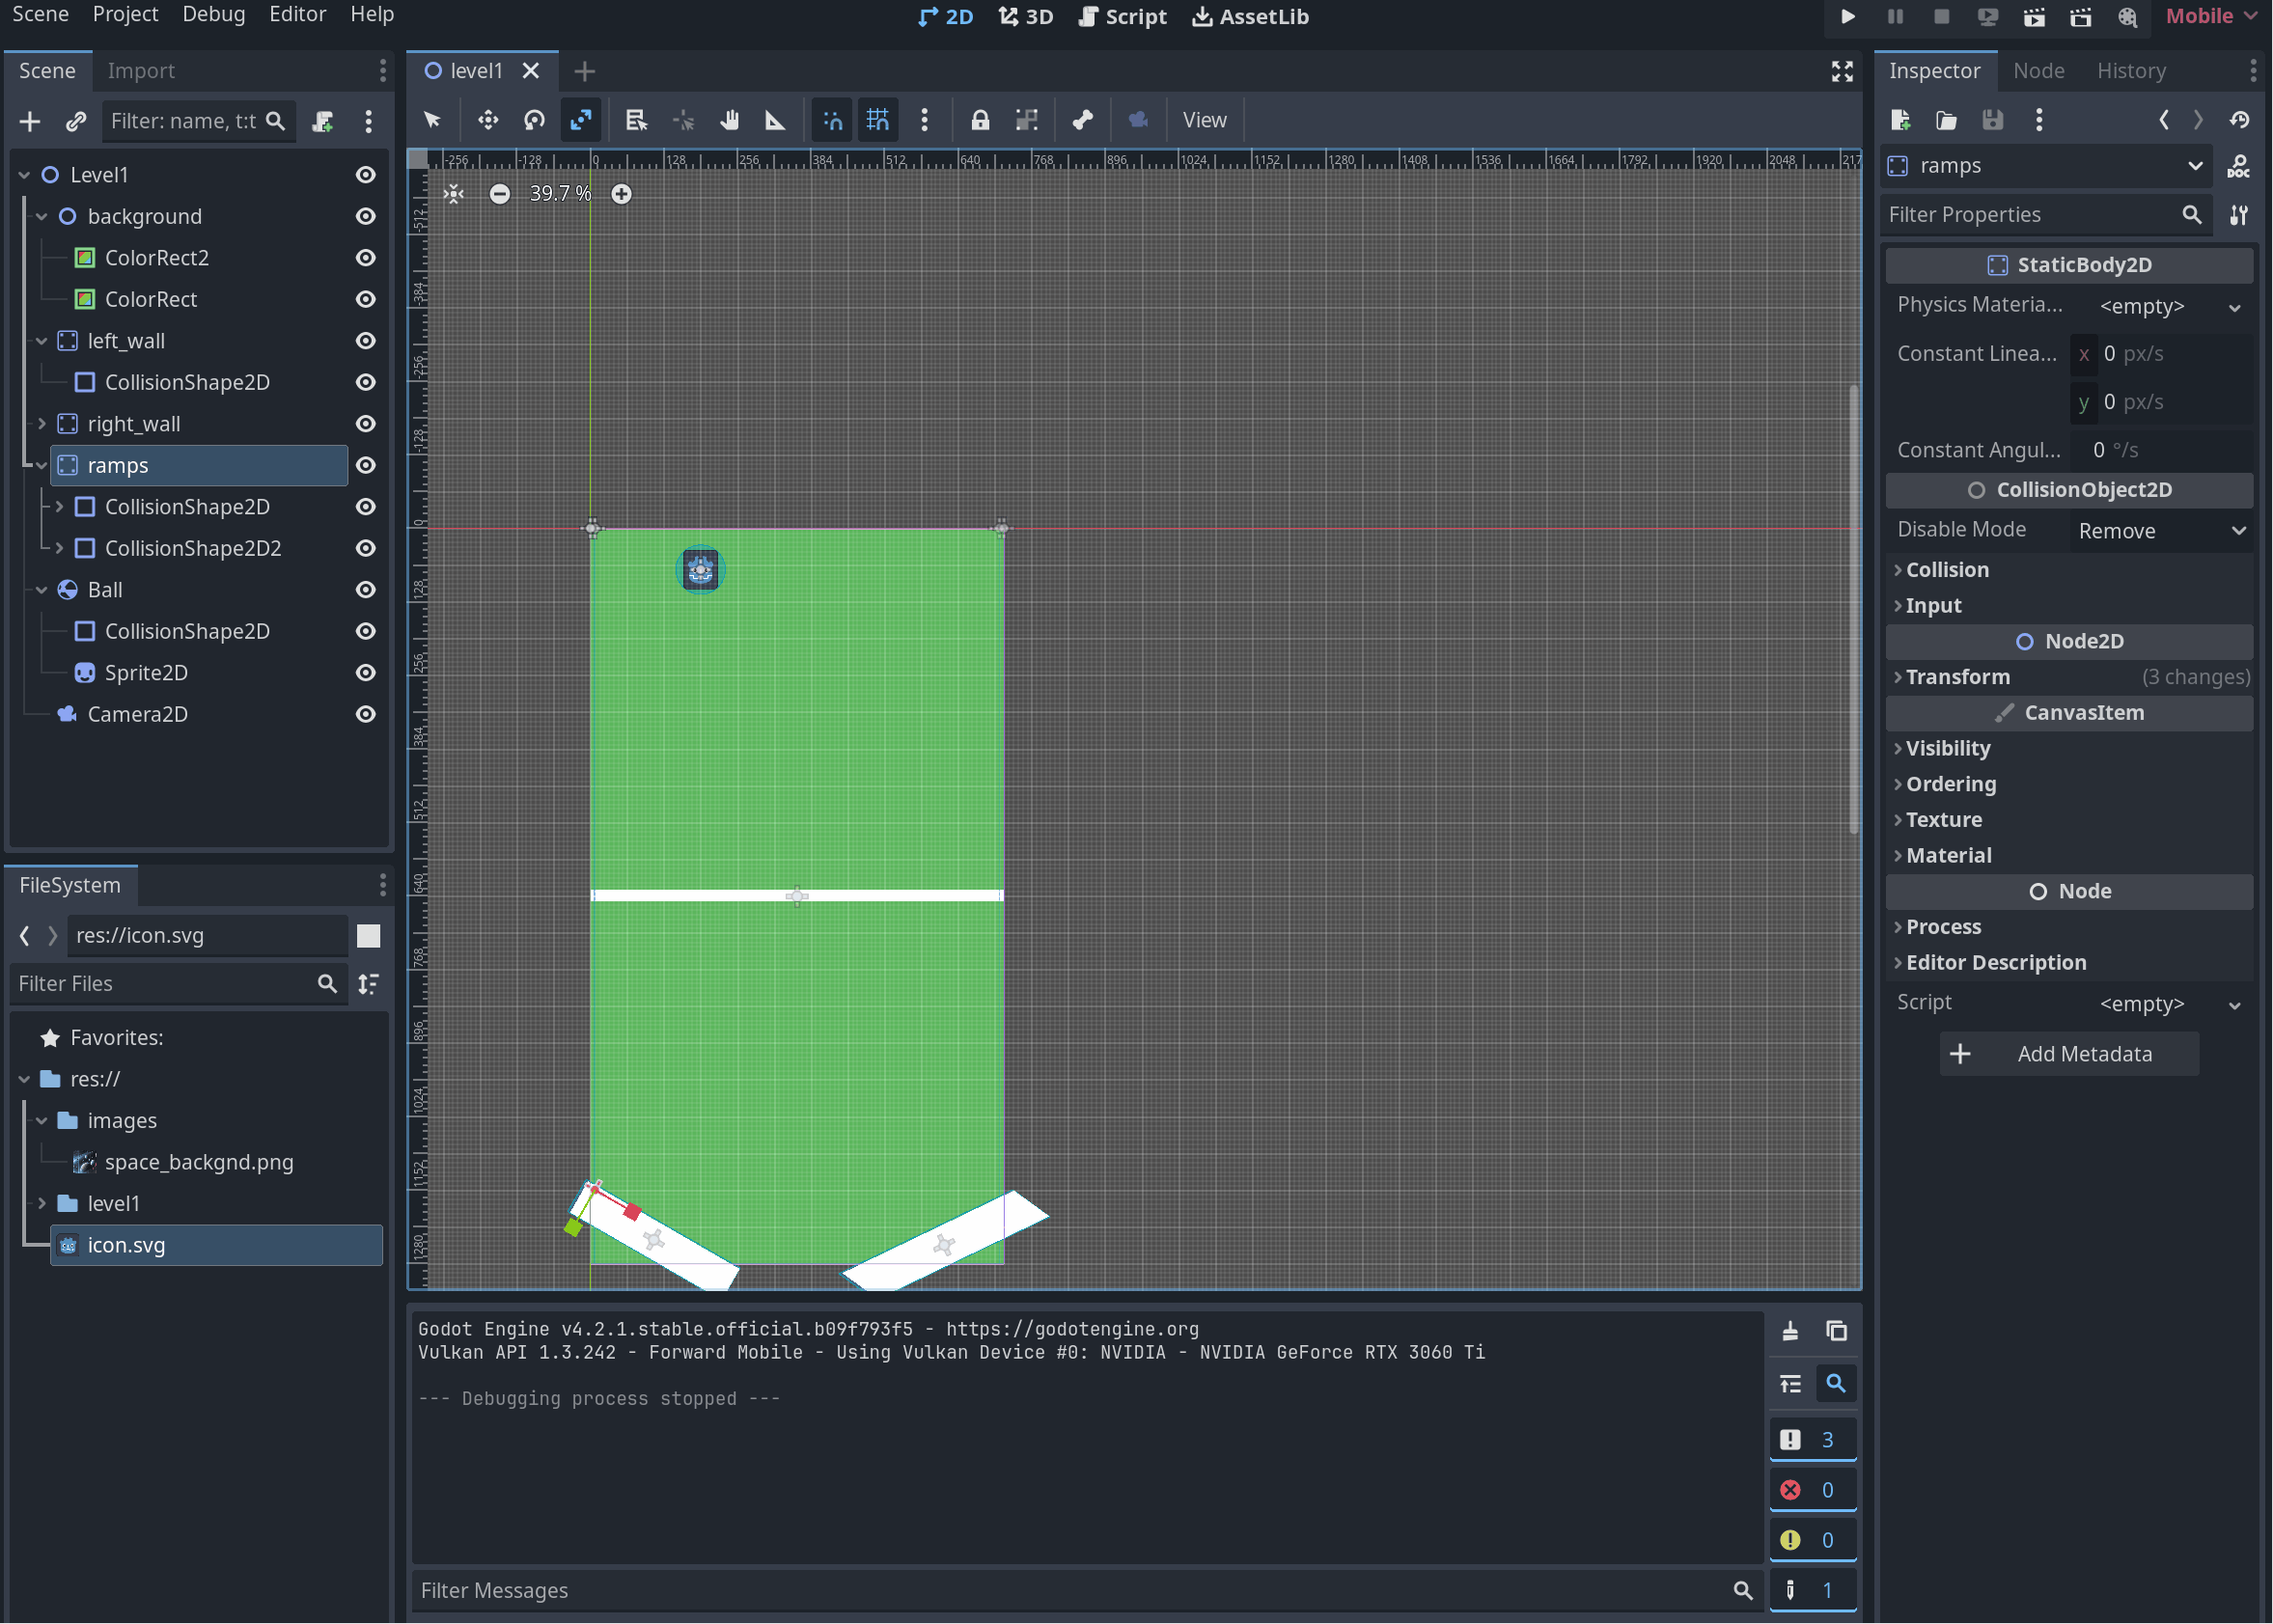Open the Debug menu

(x=212, y=15)
